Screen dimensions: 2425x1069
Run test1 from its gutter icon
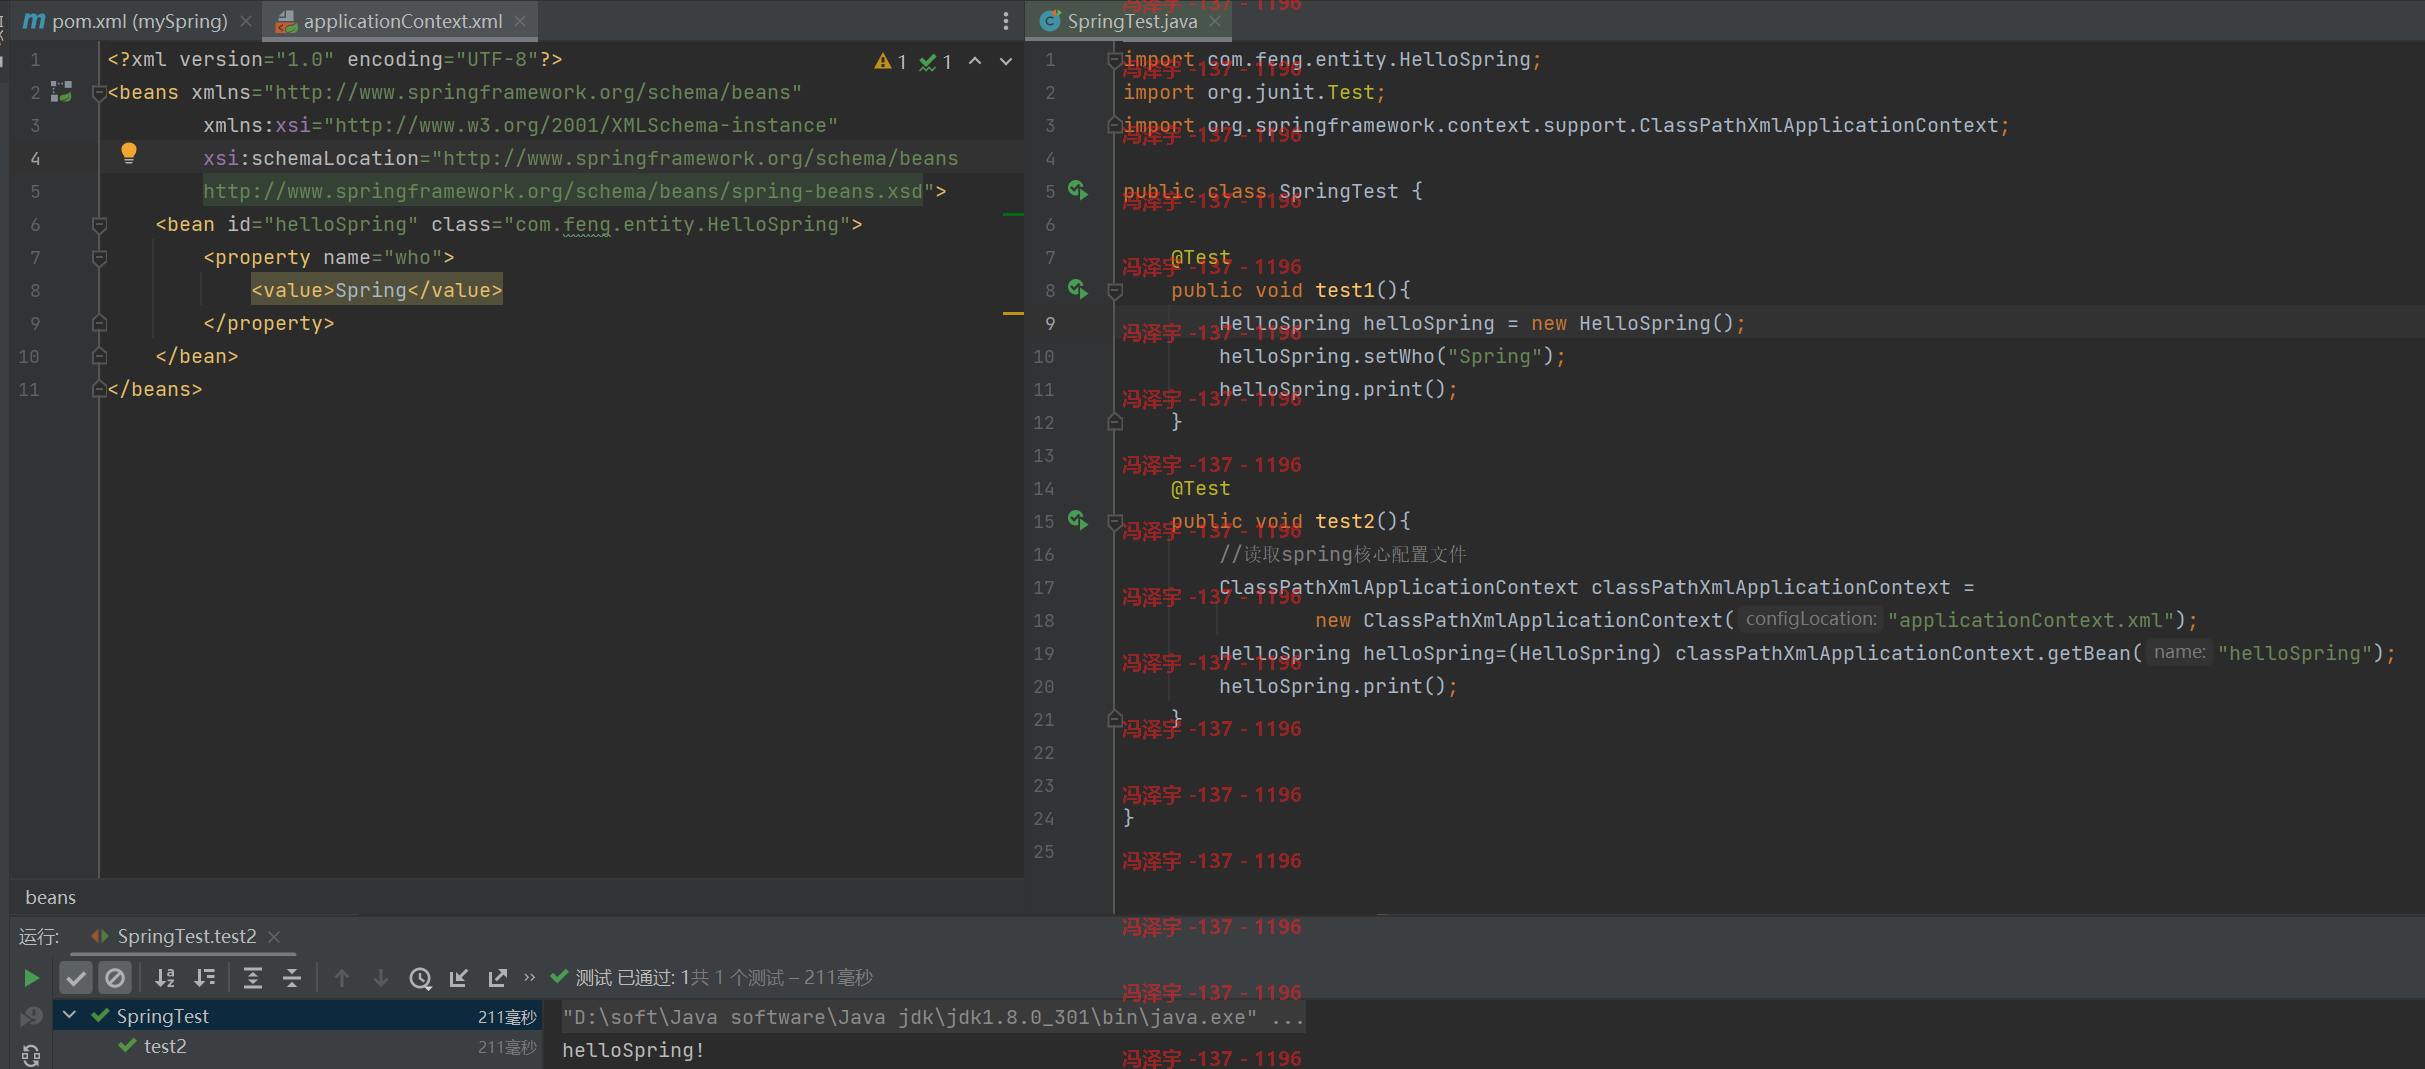[x=1078, y=289]
